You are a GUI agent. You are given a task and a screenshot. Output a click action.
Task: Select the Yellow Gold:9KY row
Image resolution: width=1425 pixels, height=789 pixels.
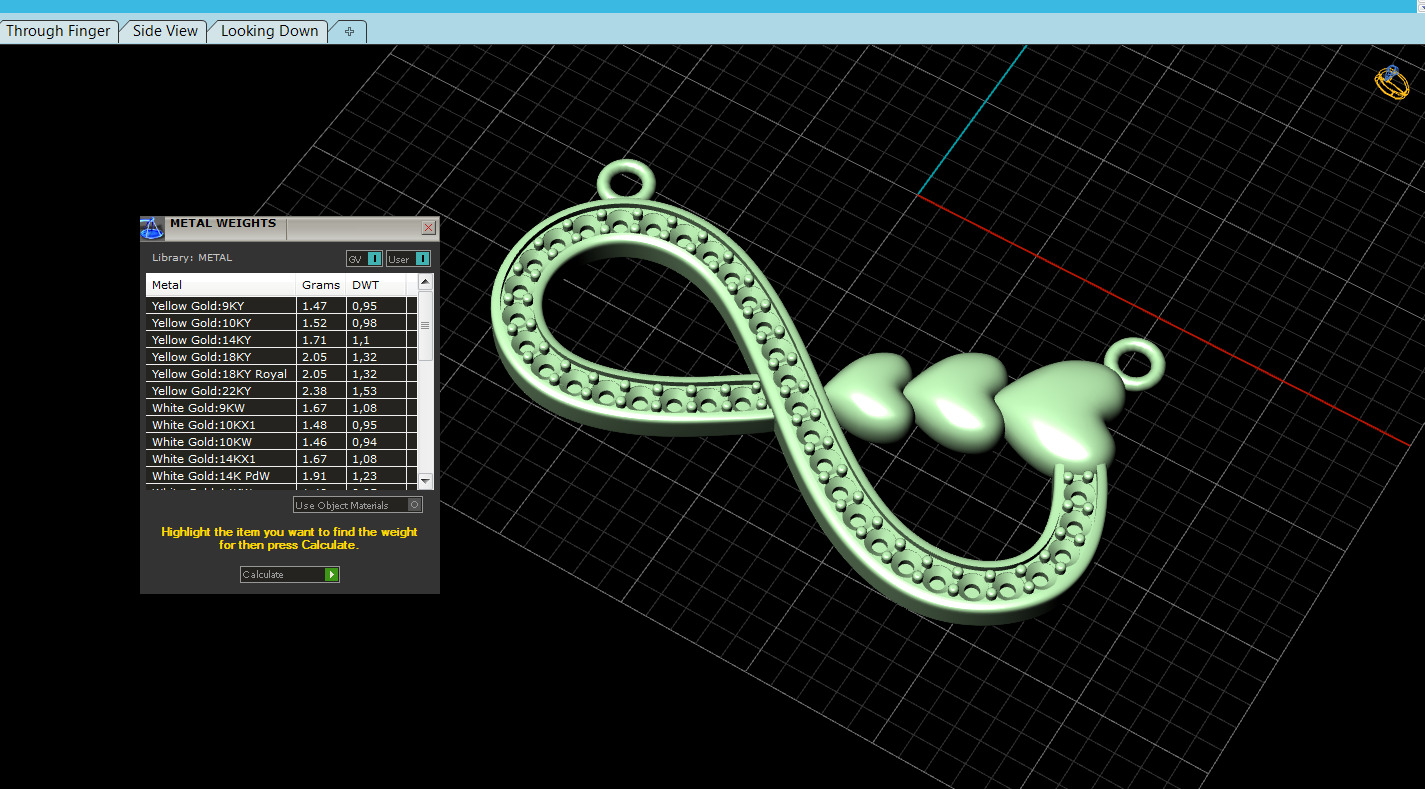(x=282, y=306)
